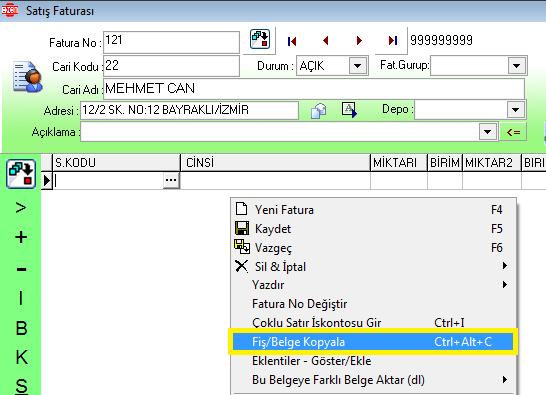Open the customer card icon
546x395 pixels.
point(28,77)
